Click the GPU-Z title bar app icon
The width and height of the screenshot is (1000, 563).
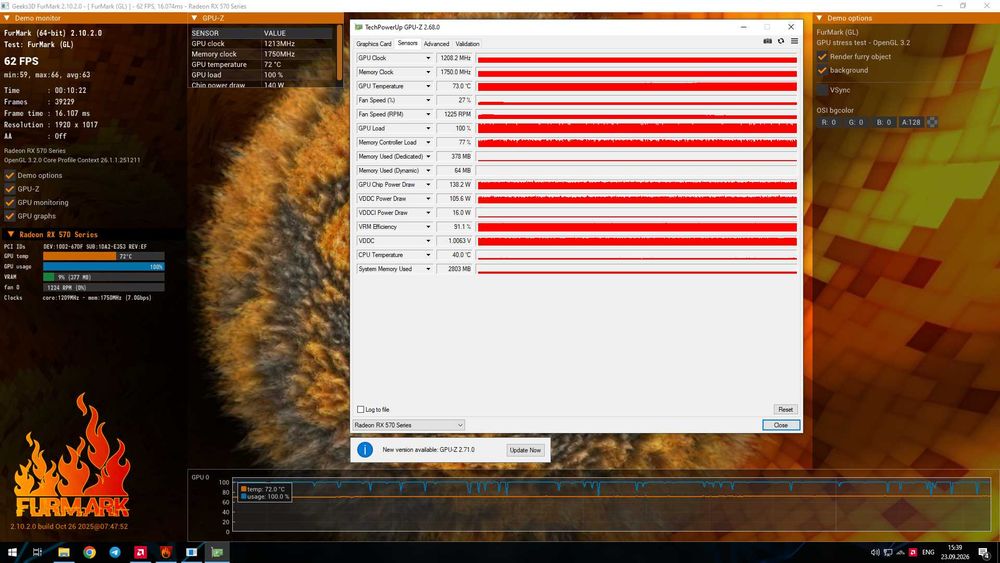coord(358,27)
